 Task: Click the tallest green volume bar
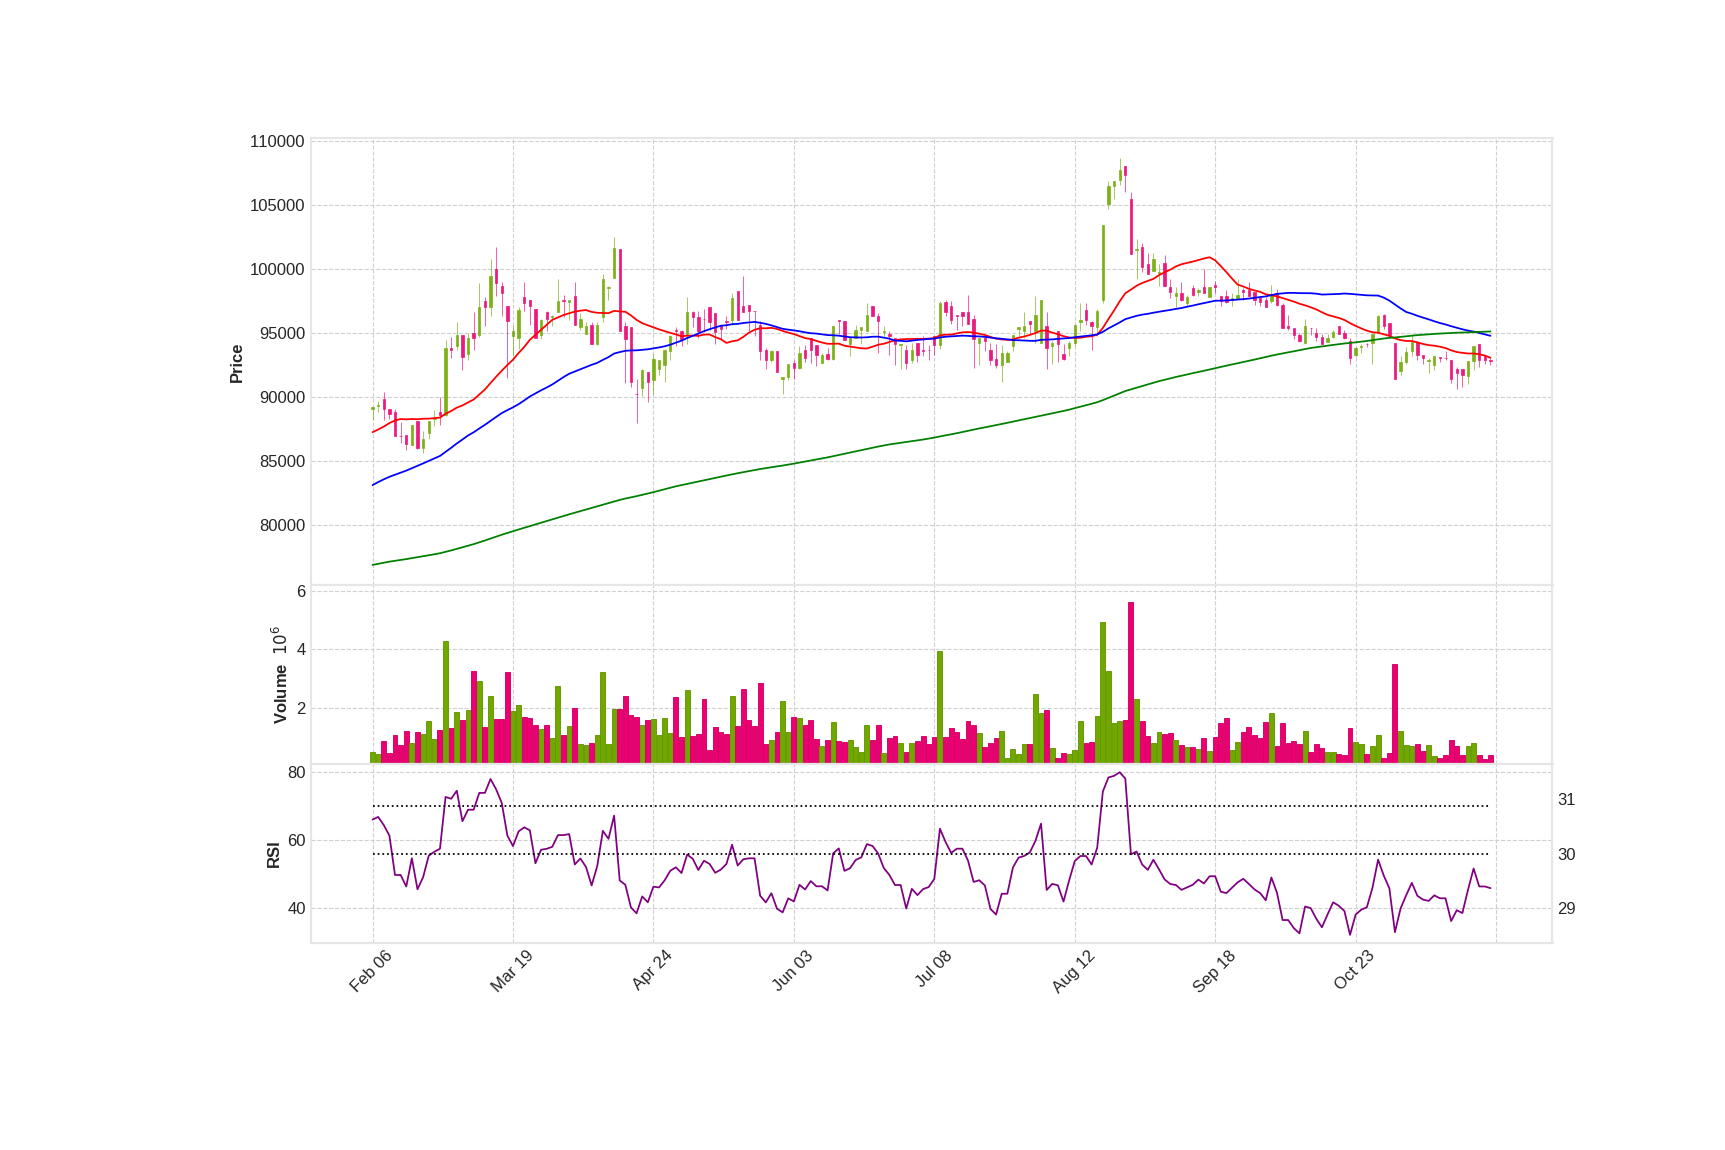coord(1103,693)
